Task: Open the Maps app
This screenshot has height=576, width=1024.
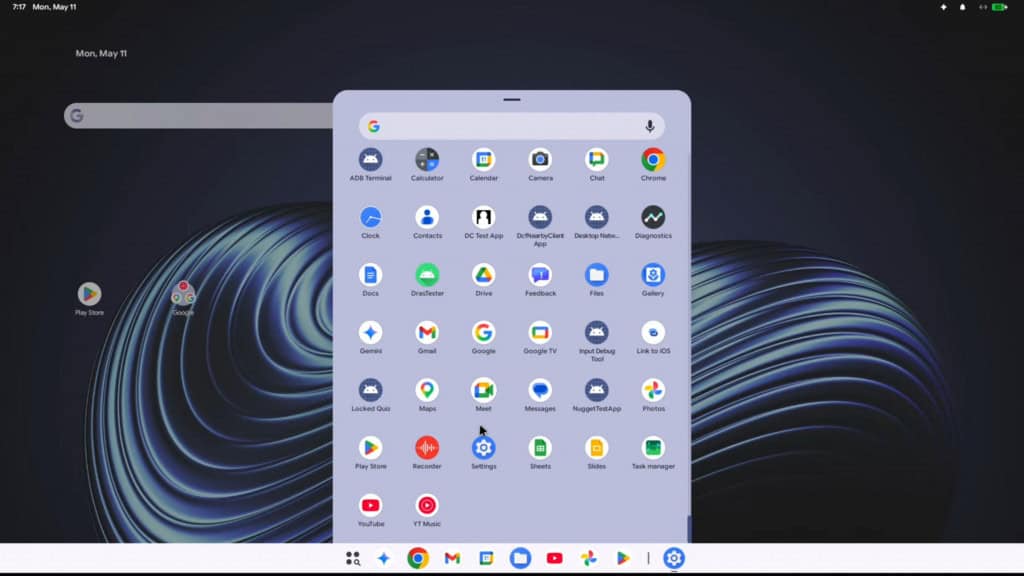Action: click(427, 390)
